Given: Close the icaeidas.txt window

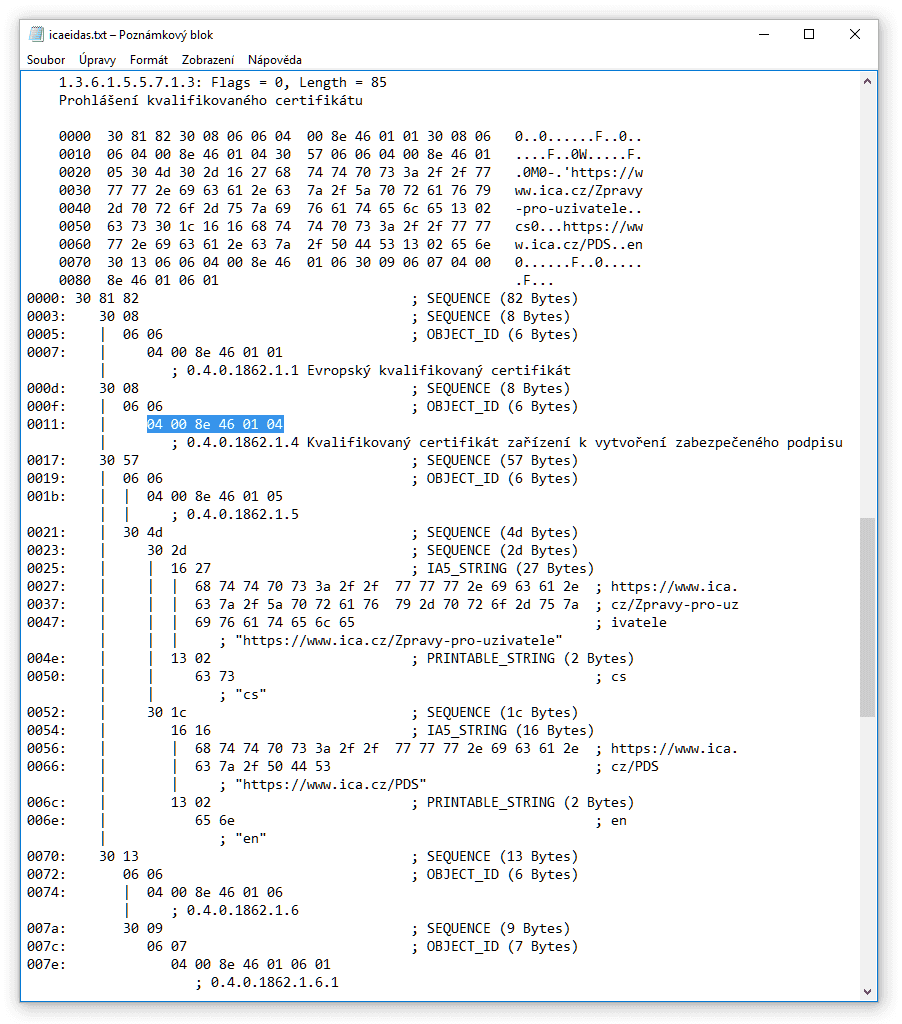Looking at the screenshot, I should point(854,35).
